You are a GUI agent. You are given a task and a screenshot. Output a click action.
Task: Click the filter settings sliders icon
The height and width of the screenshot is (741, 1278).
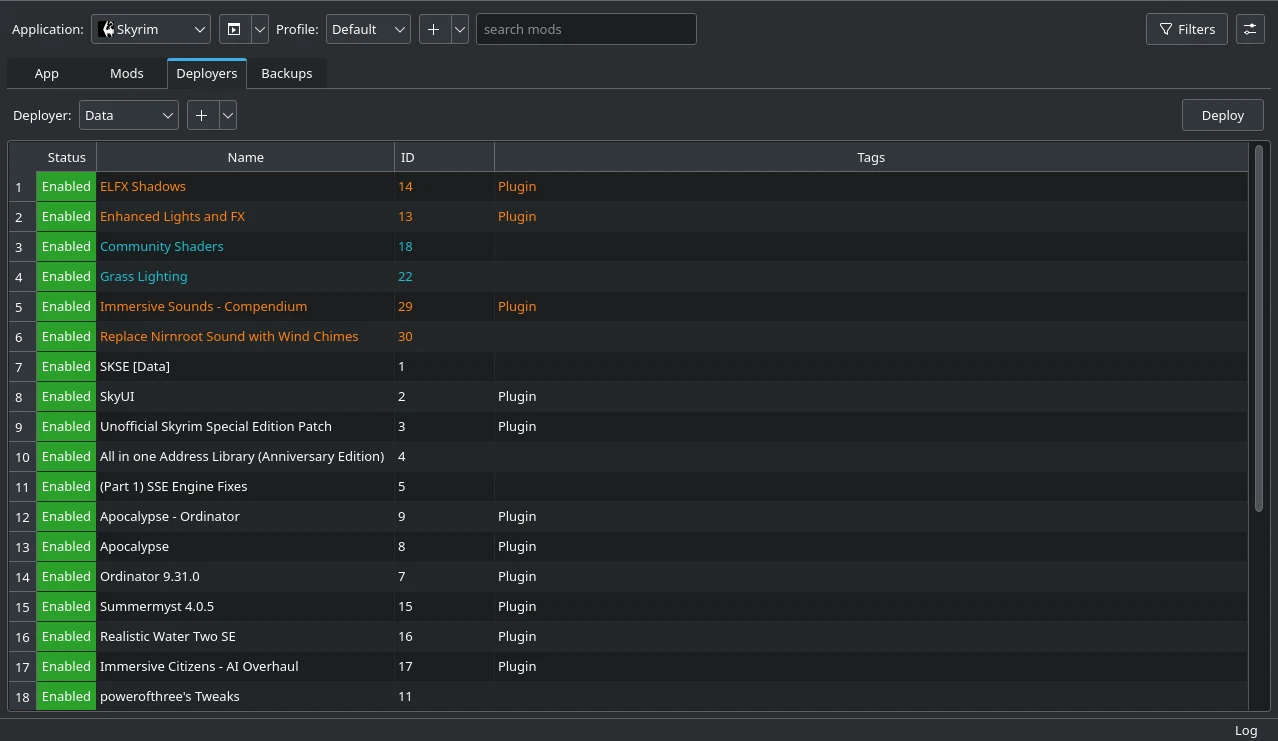point(1250,29)
